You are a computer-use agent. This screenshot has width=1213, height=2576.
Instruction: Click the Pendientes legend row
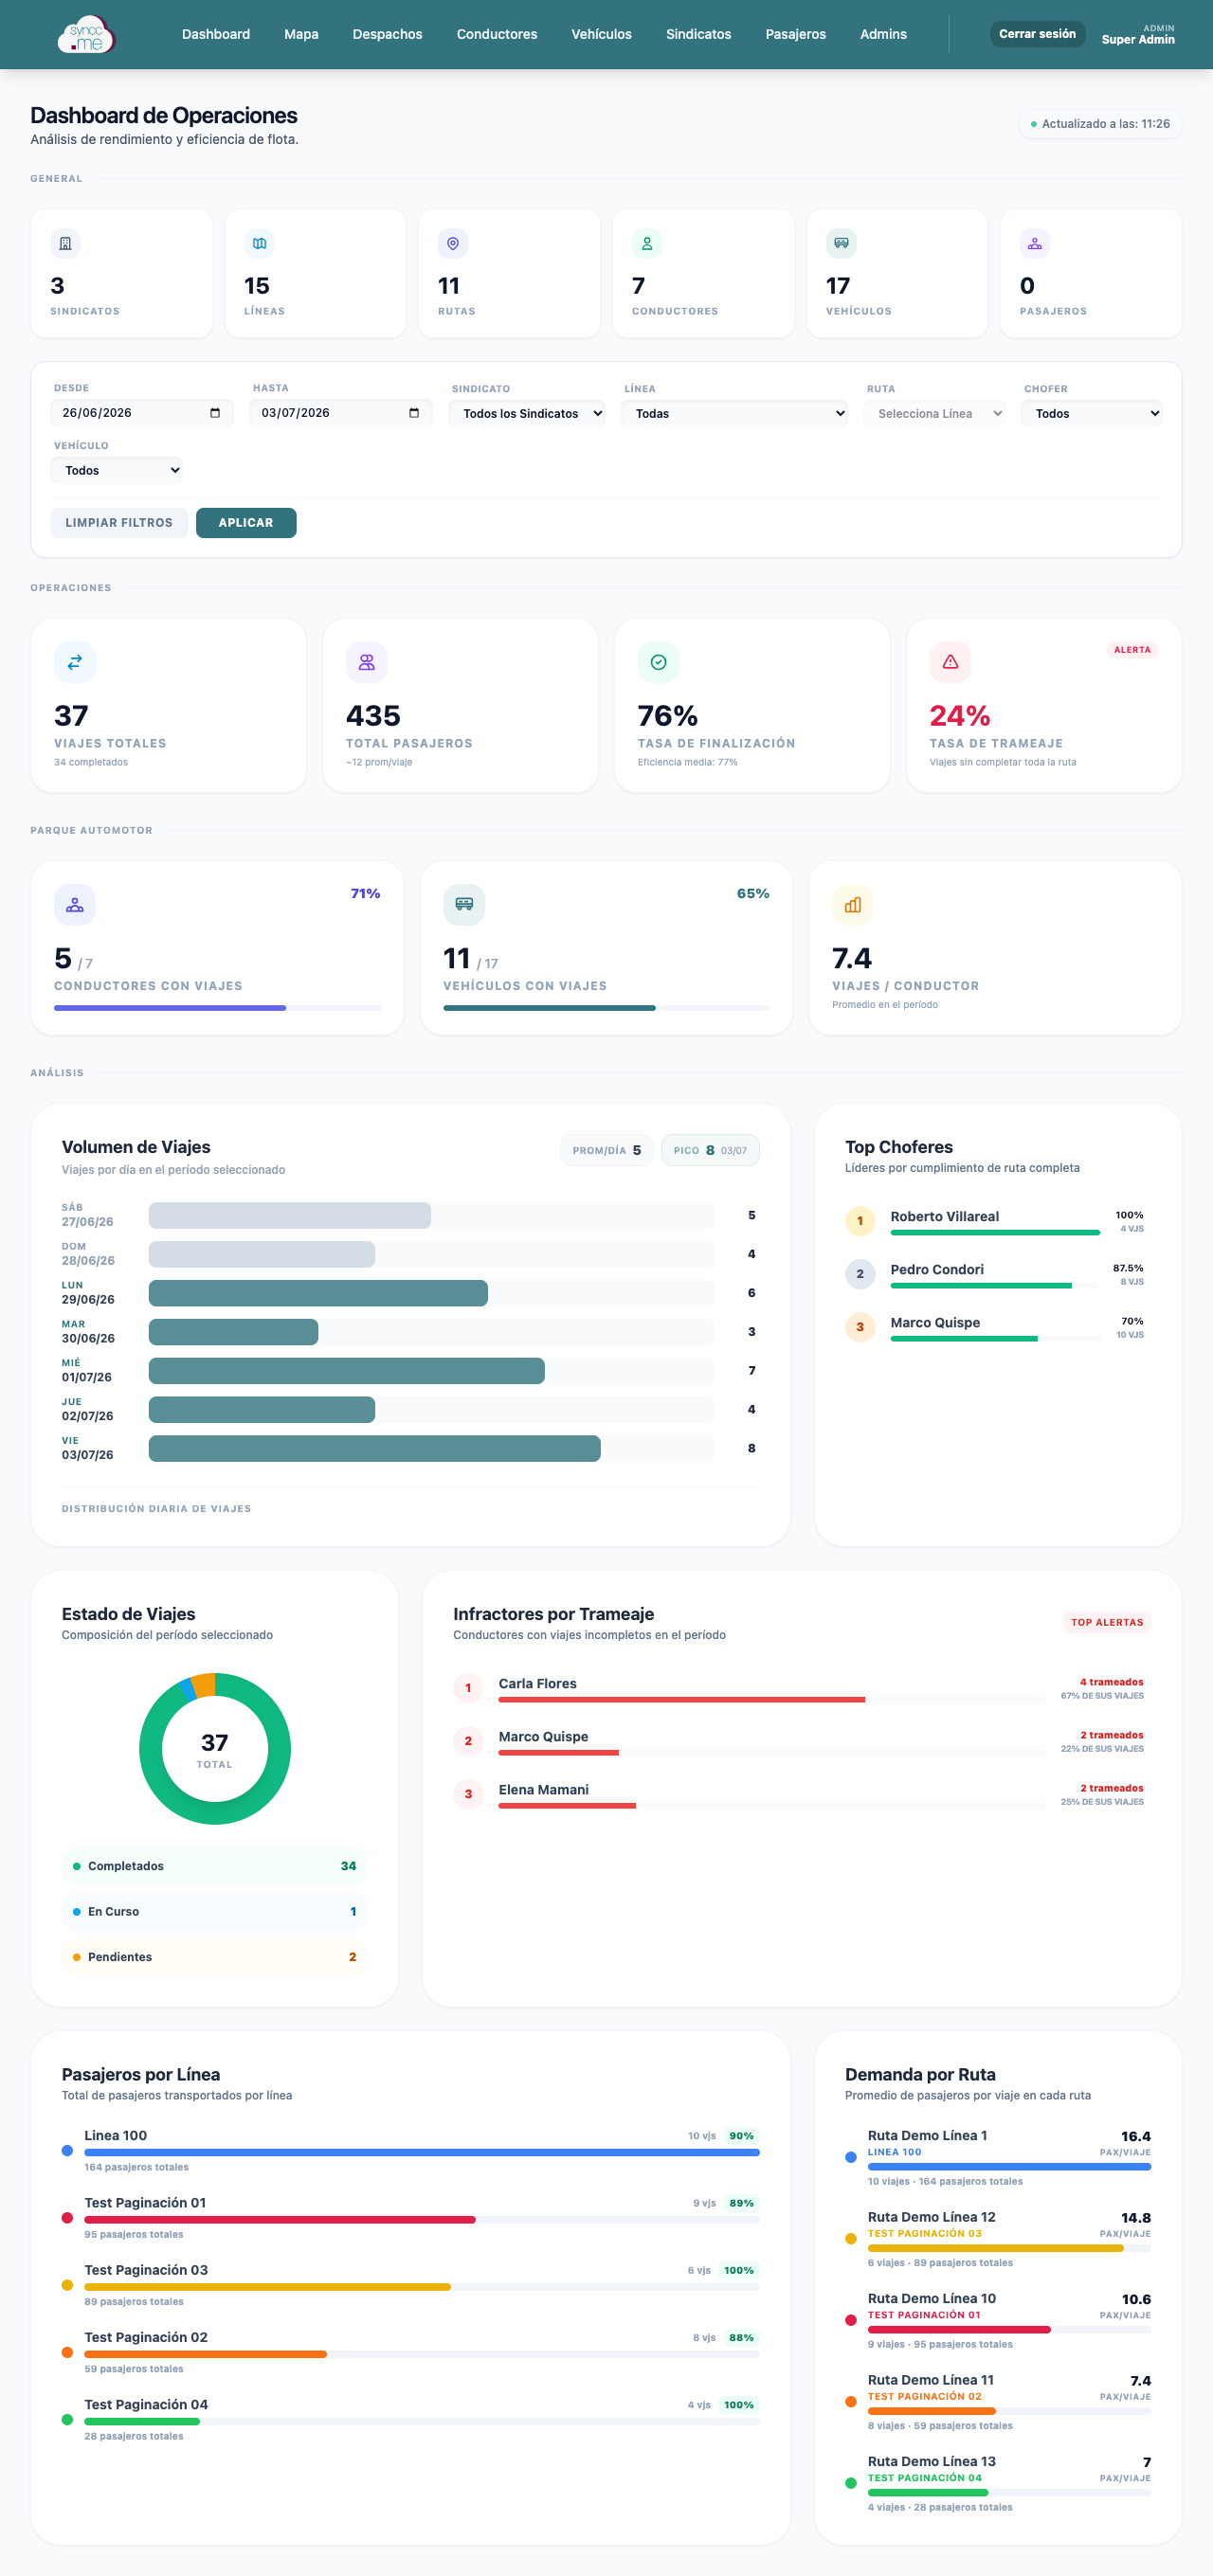click(215, 1958)
